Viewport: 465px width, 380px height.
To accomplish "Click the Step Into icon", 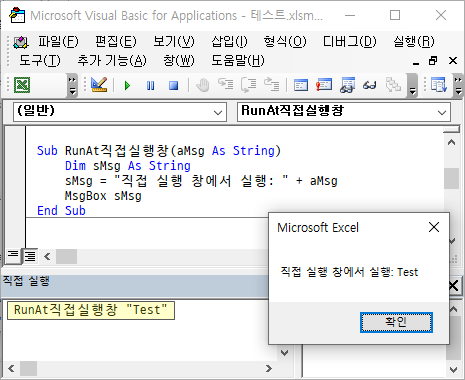I will [226, 85].
